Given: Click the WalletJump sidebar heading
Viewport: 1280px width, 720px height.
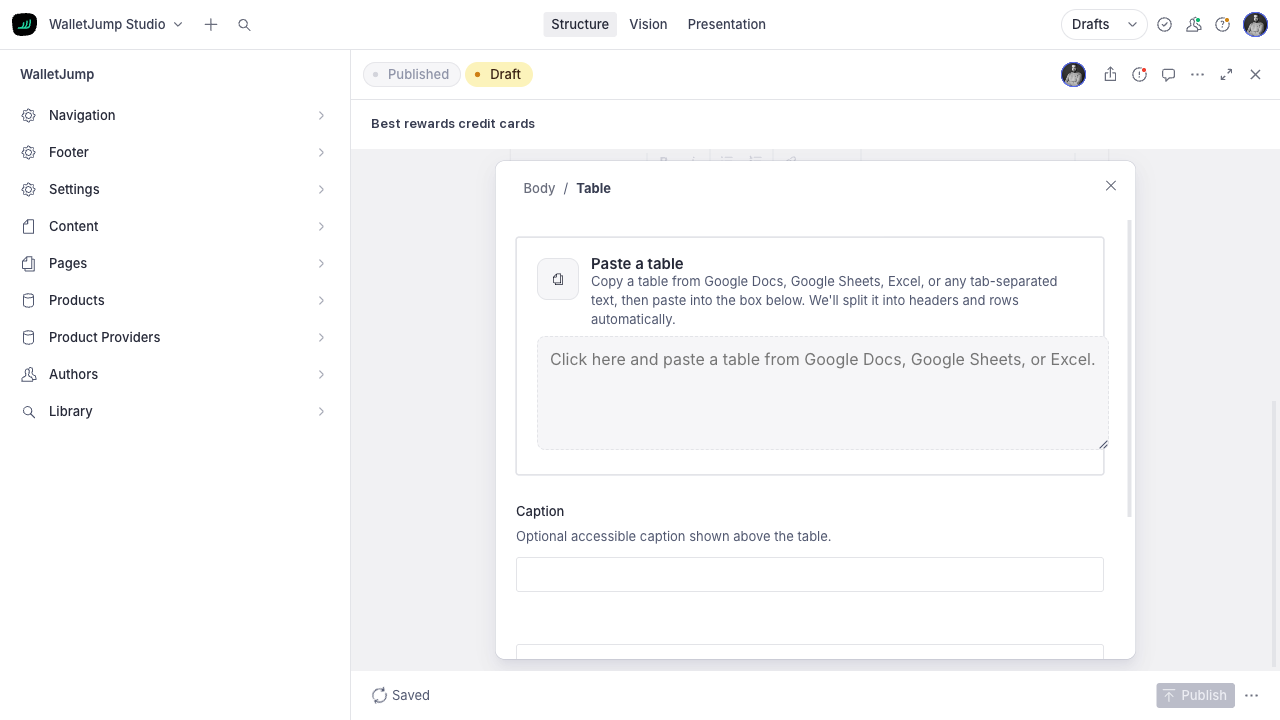Looking at the screenshot, I should coord(57,74).
